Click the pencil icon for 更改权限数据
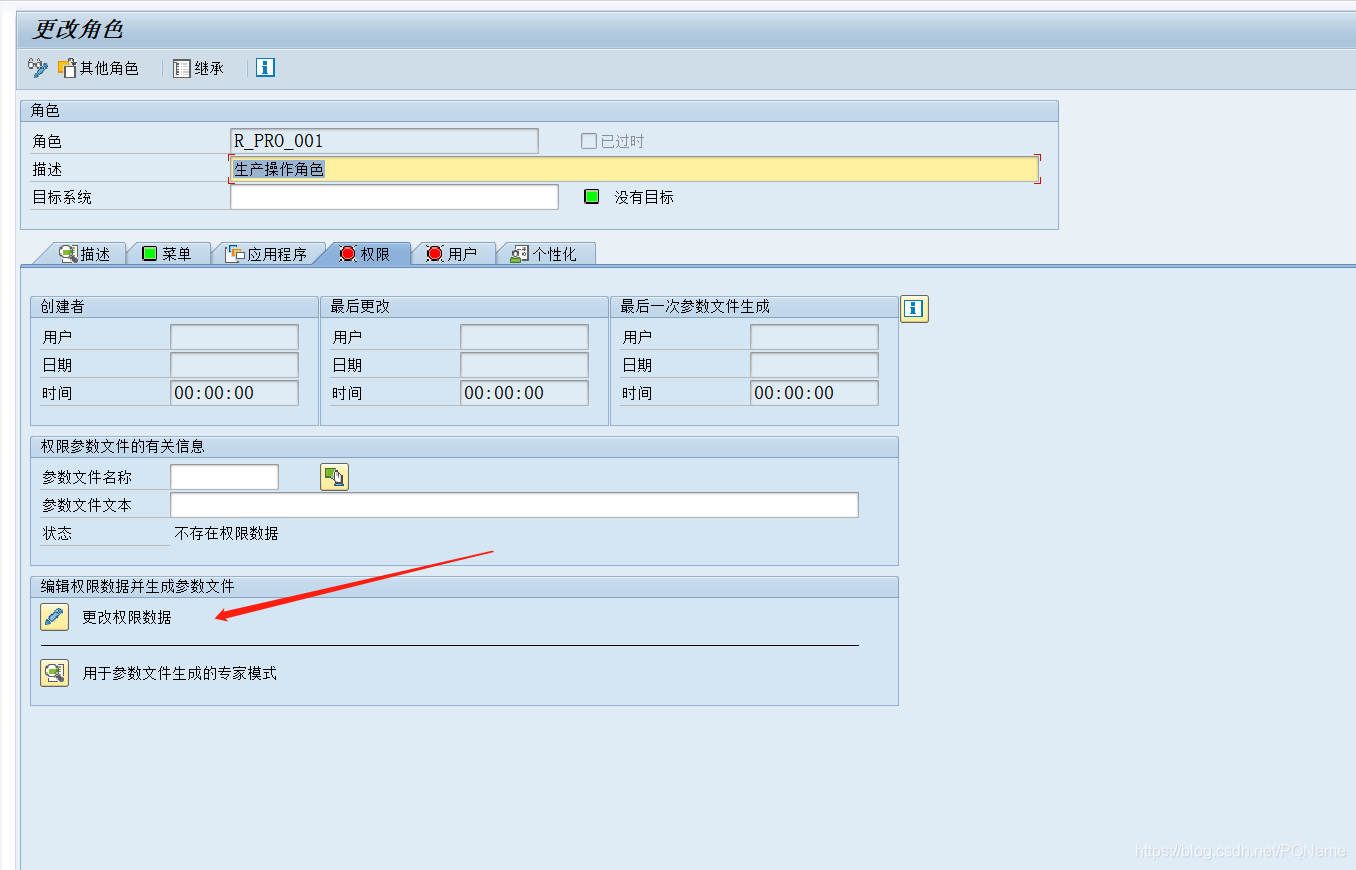The width and height of the screenshot is (1356, 870). (54, 617)
